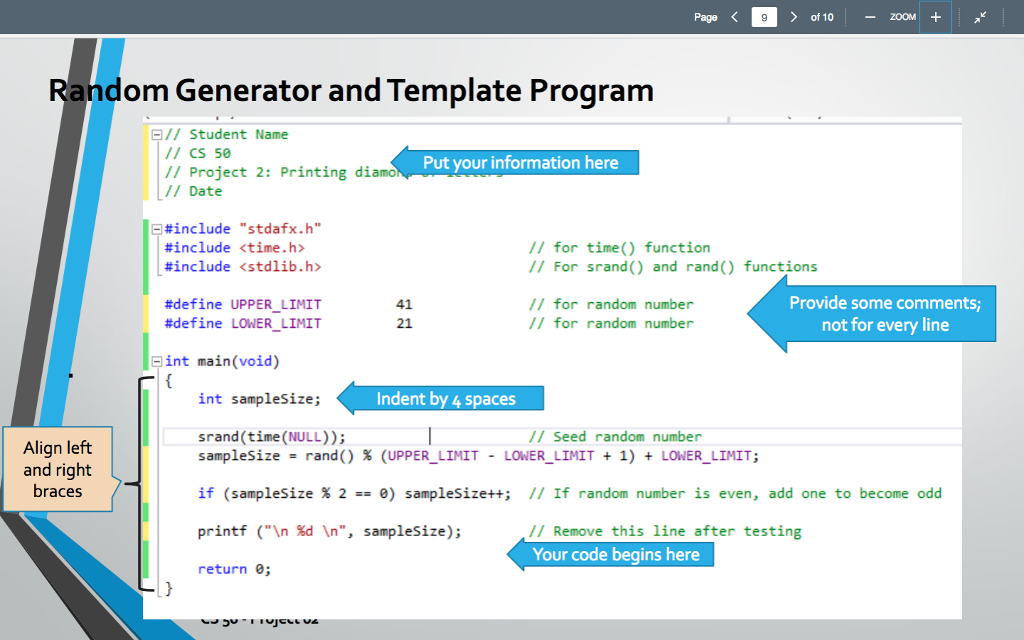Click the "stdafx.h" include string

(x=280, y=229)
